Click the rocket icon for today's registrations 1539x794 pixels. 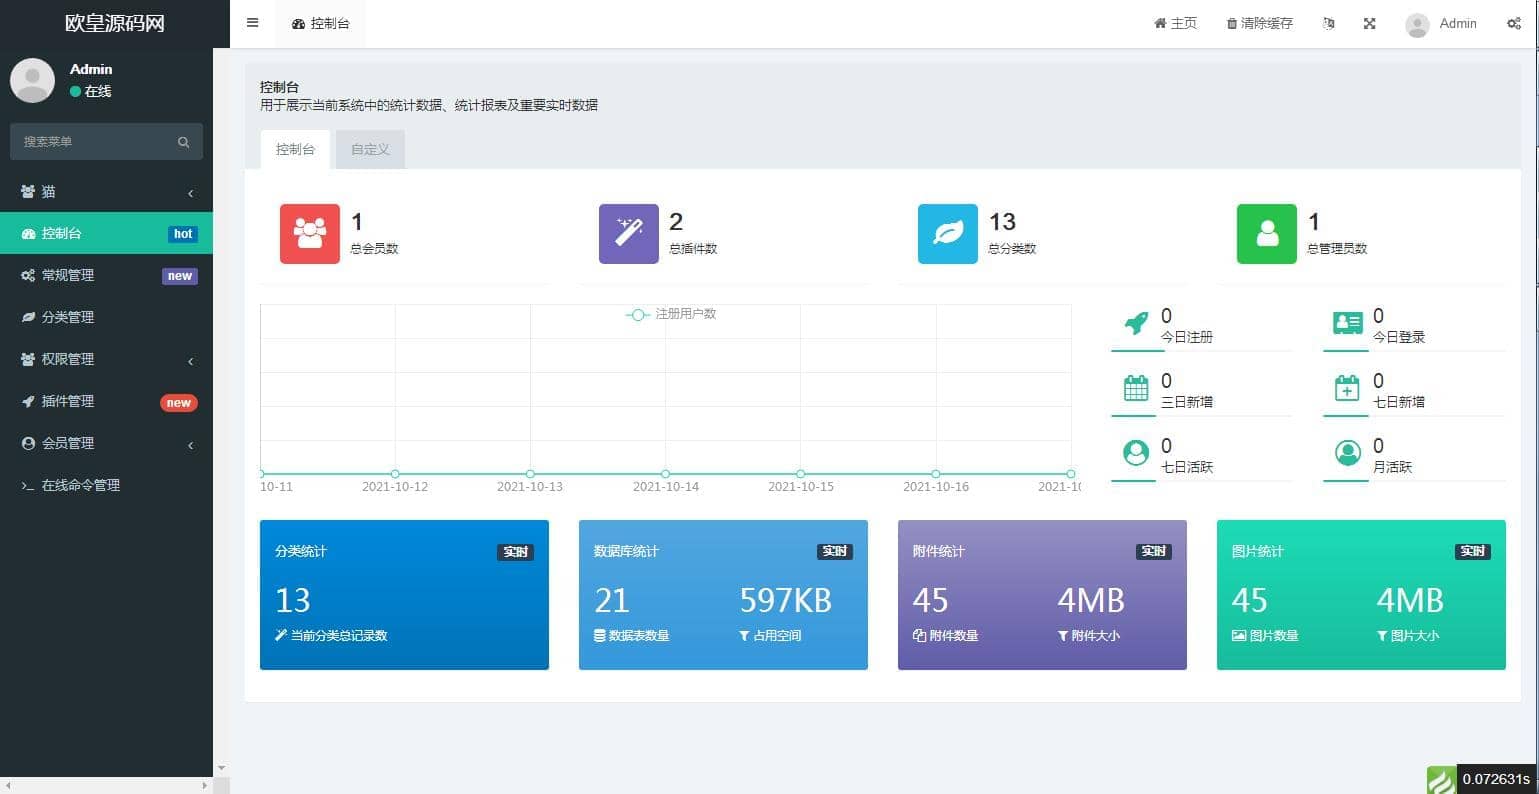click(1136, 324)
